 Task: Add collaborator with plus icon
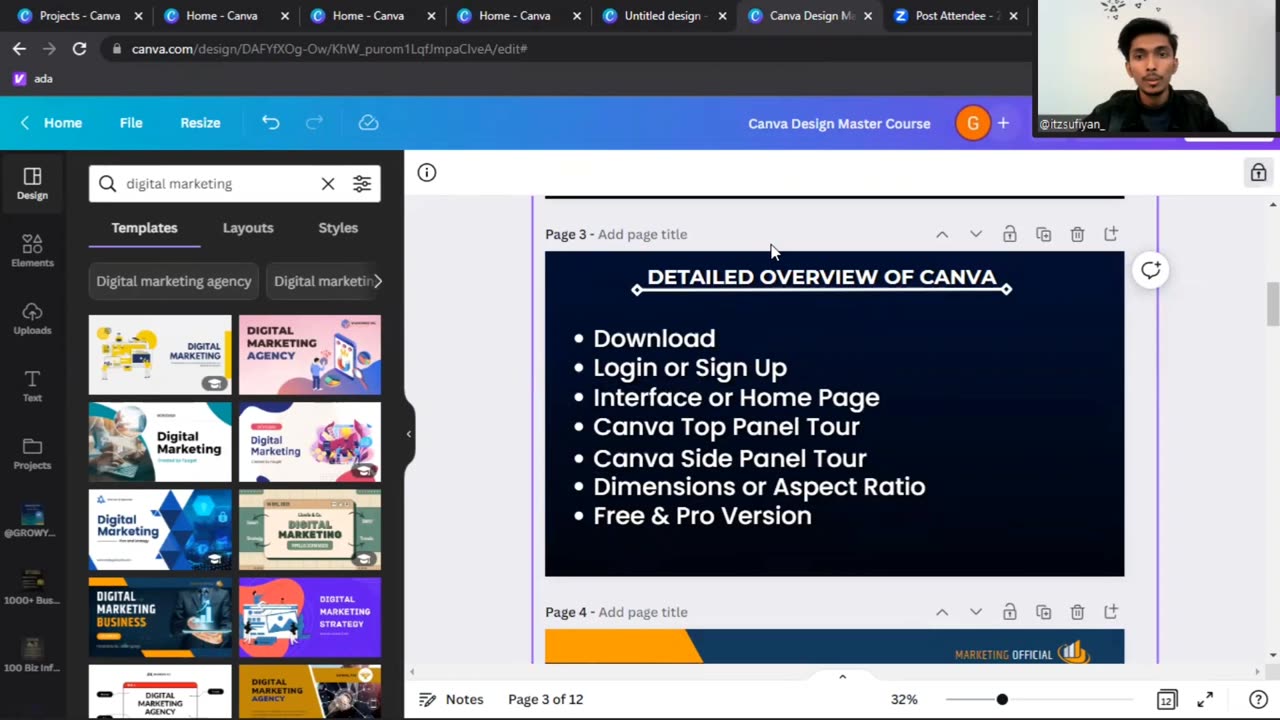1003,123
